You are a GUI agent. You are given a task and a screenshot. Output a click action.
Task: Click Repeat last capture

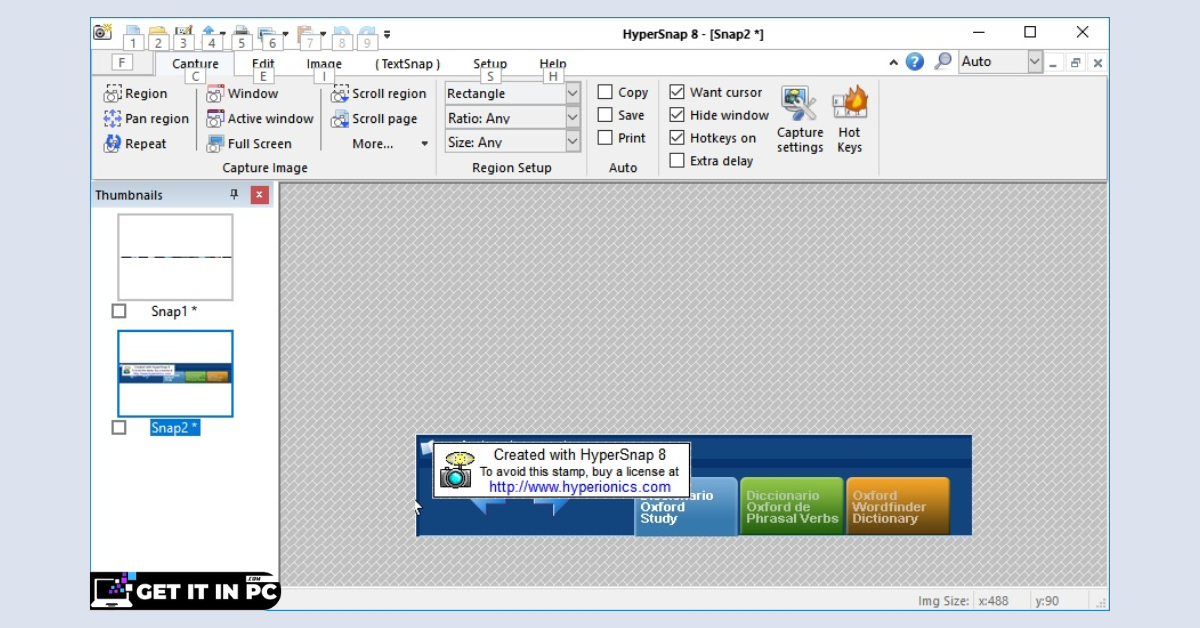click(x=135, y=143)
